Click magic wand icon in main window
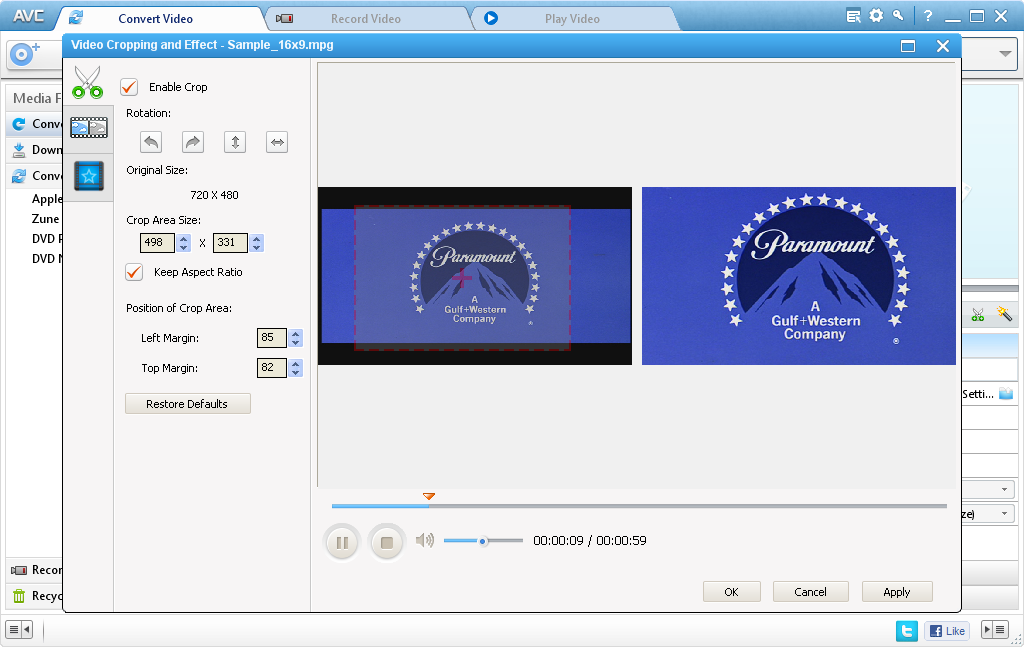The height and width of the screenshot is (647, 1024). pos(1004,314)
